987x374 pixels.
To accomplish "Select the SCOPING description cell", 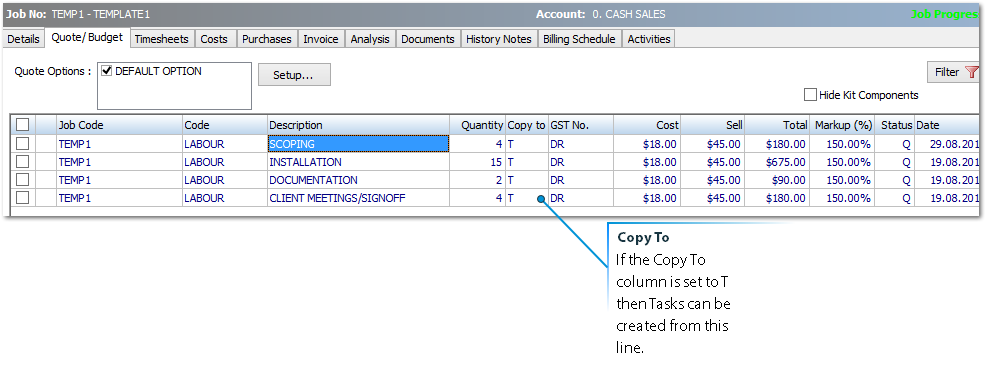I will coord(358,144).
